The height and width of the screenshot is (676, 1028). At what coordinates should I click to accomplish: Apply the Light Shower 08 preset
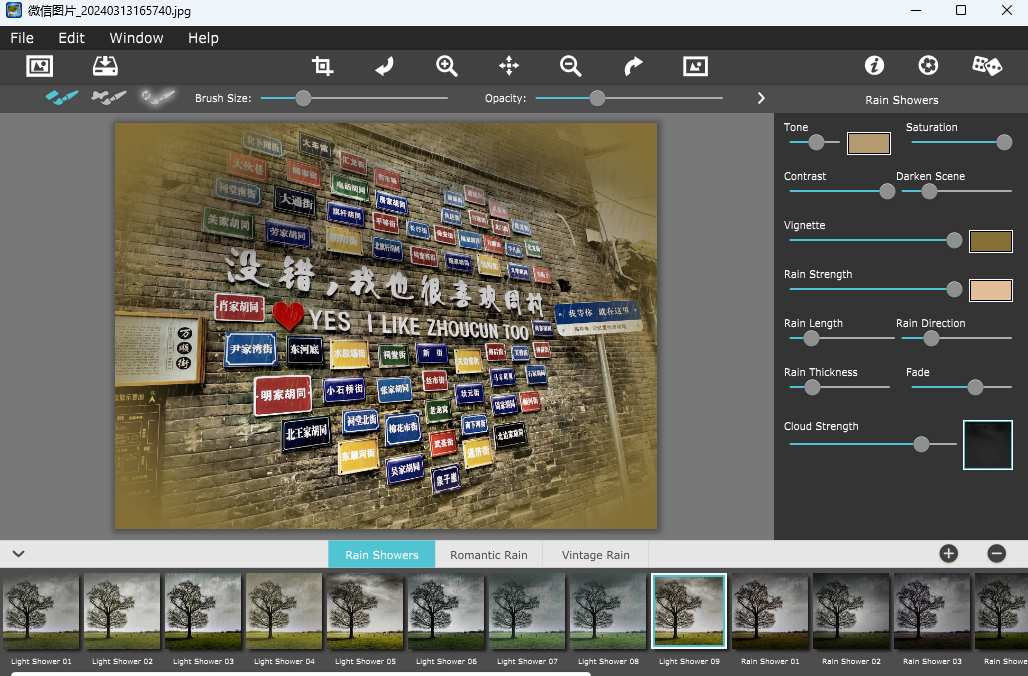point(608,611)
